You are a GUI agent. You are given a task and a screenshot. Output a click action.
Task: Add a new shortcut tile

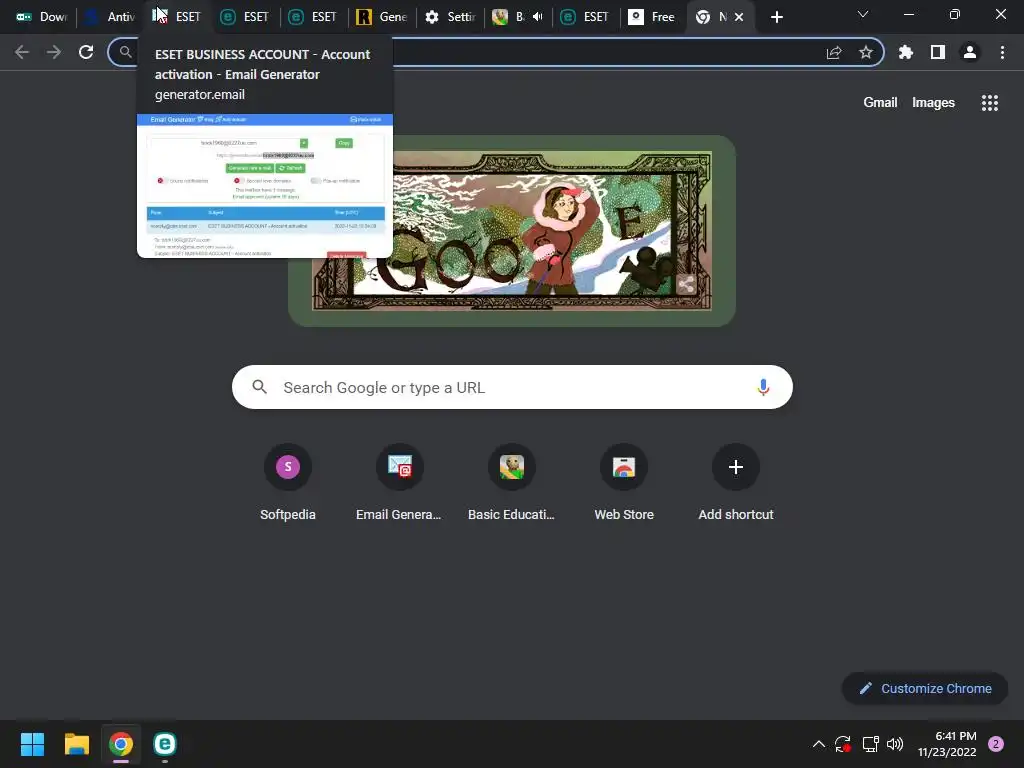point(736,483)
